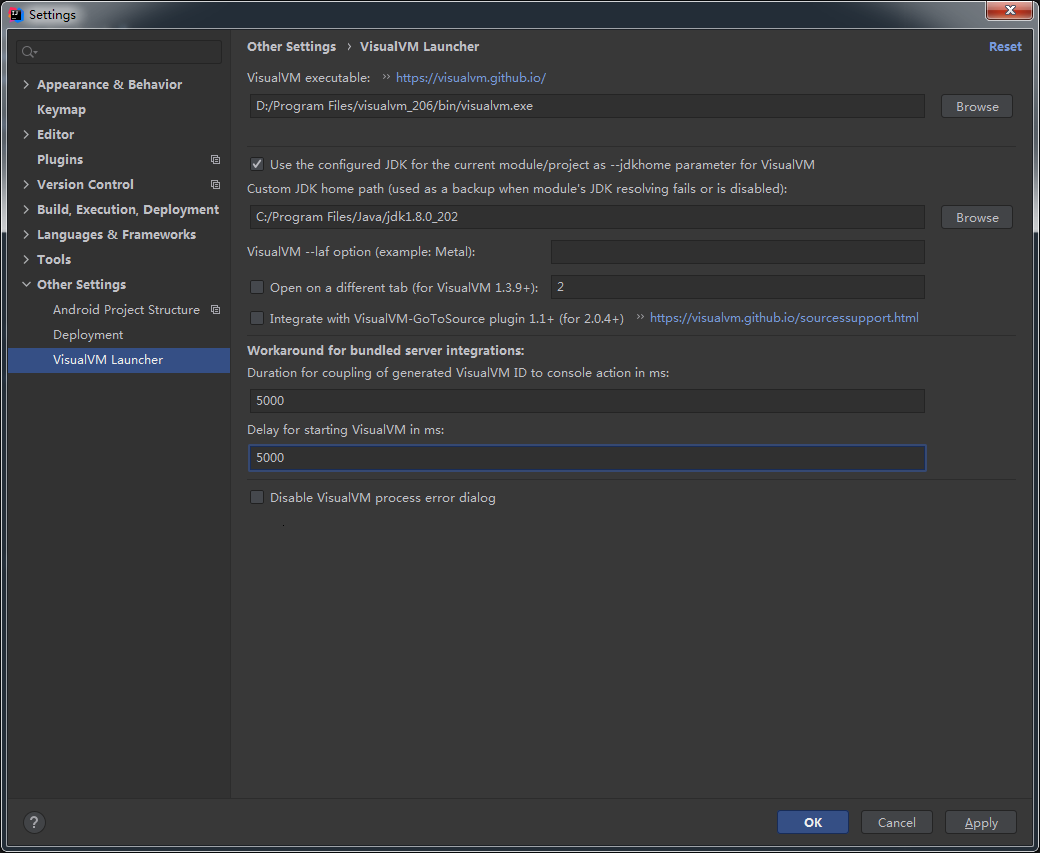Open Deployment under Other Settings
This screenshot has height=853, width=1040.
[x=88, y=335]
